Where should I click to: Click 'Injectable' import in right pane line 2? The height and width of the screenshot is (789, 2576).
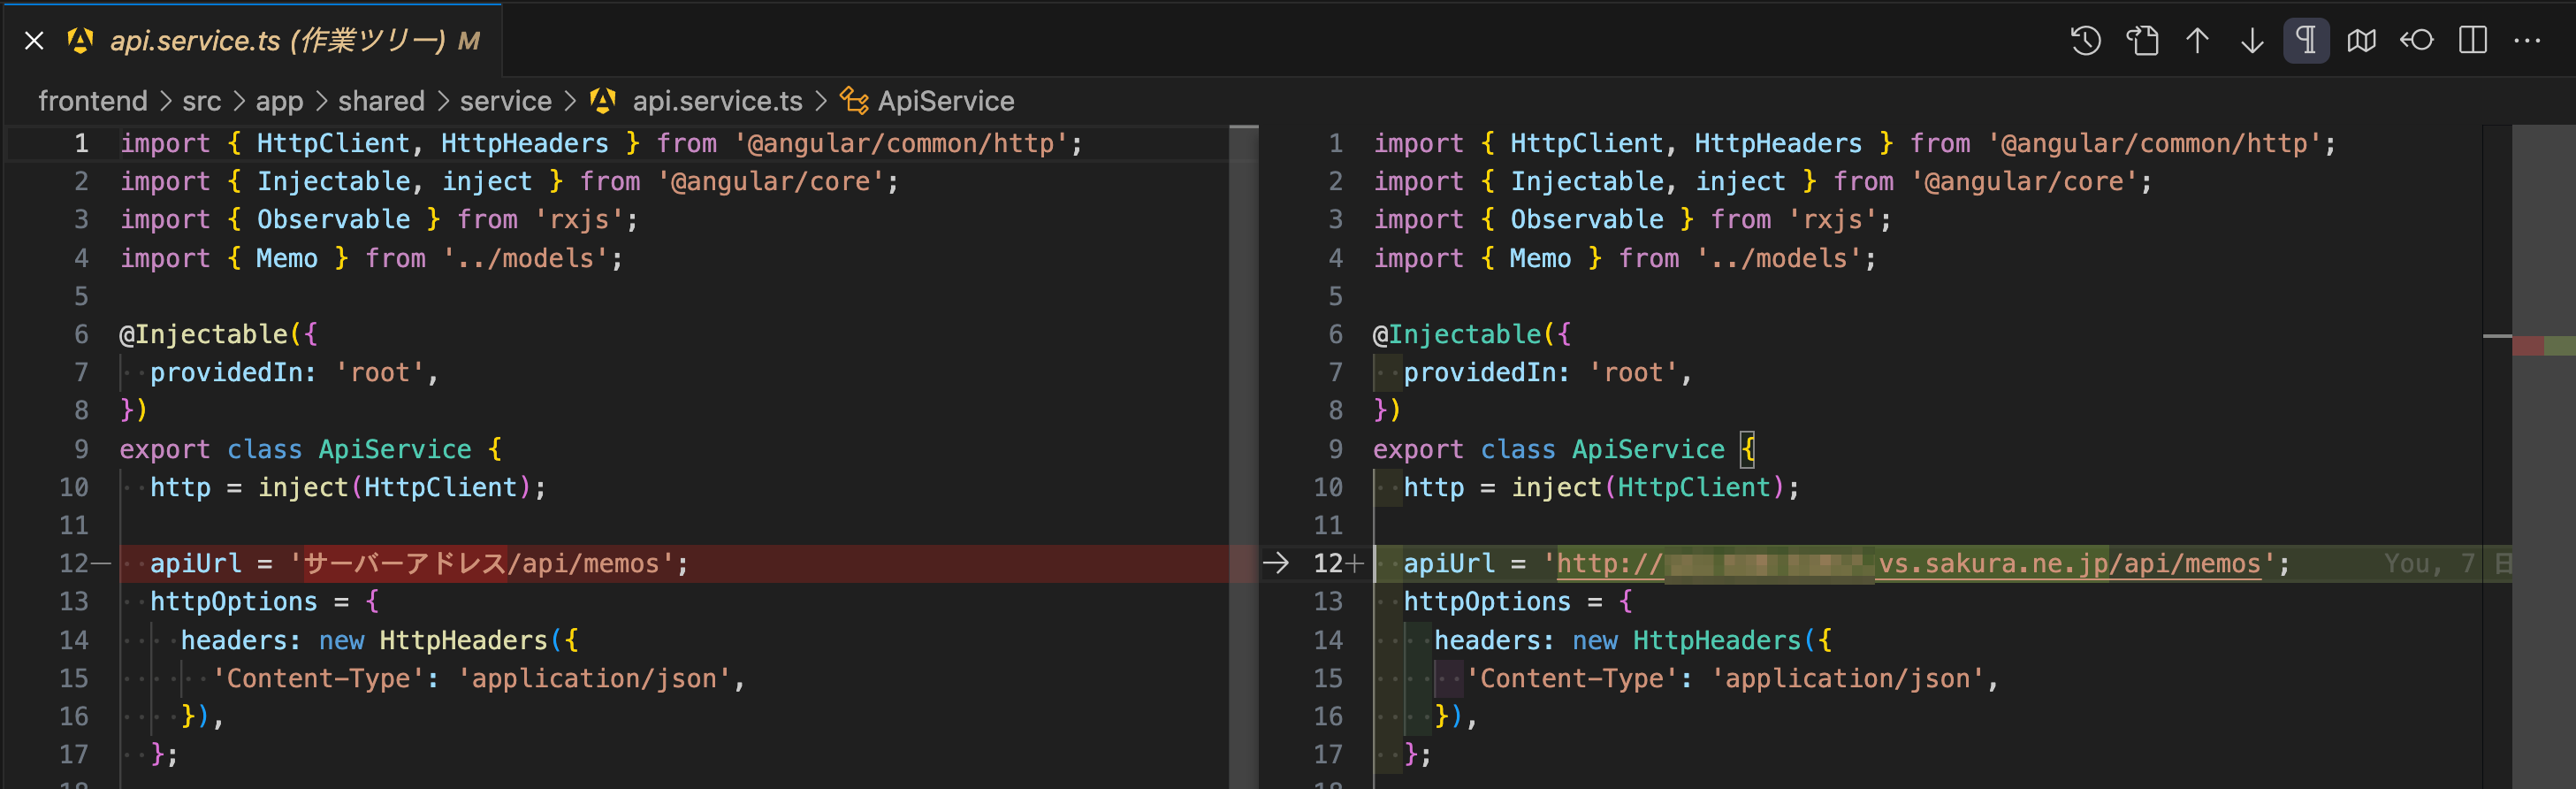coord(1587,182)
